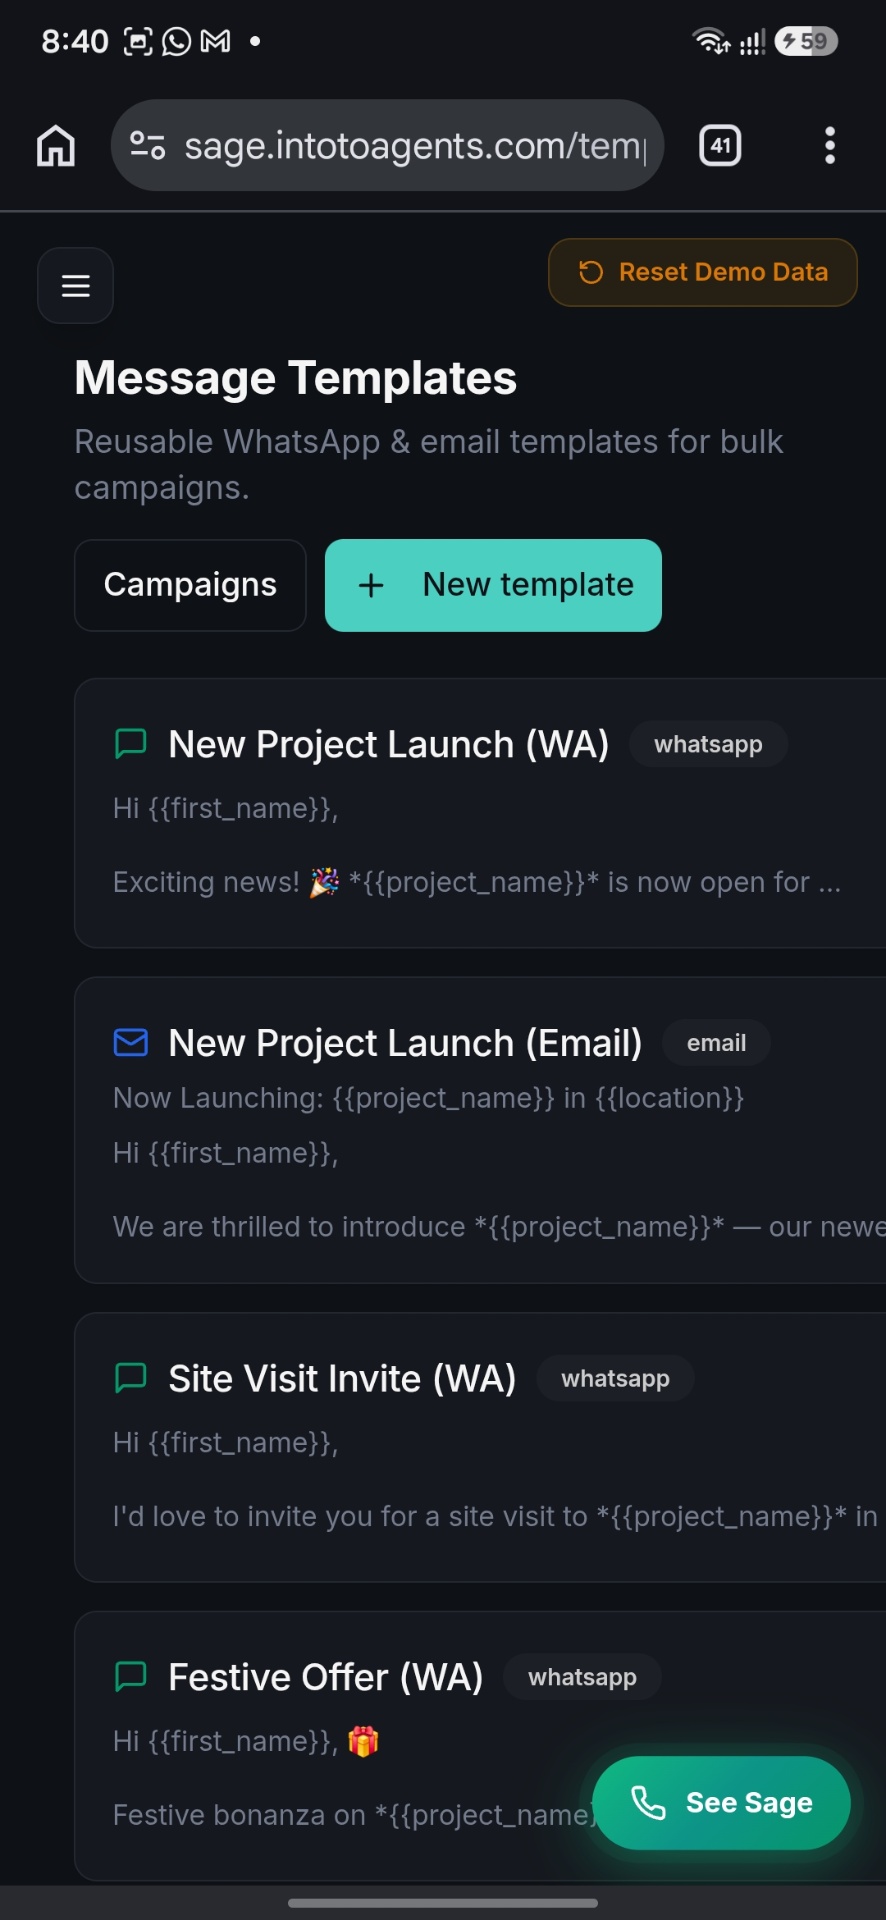This screenshot has width=886, height=1920.
Task: Tap the site settings icon in address bar
Action: (x=148, y=146)
